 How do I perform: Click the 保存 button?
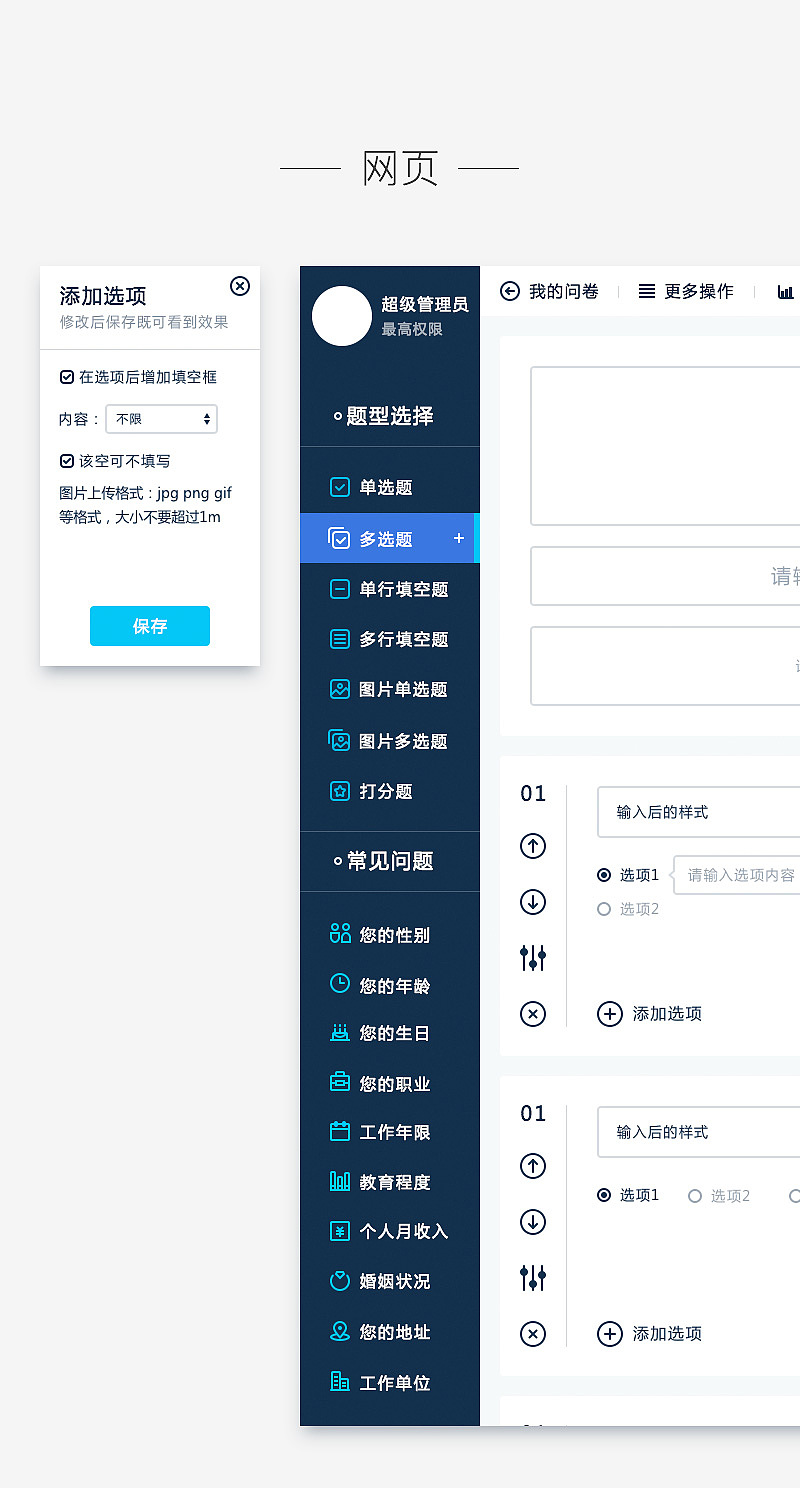coord(150,626)
